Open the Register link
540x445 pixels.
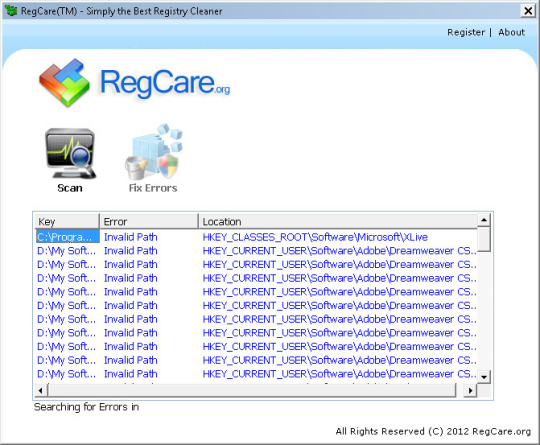(x=466, y=32)
